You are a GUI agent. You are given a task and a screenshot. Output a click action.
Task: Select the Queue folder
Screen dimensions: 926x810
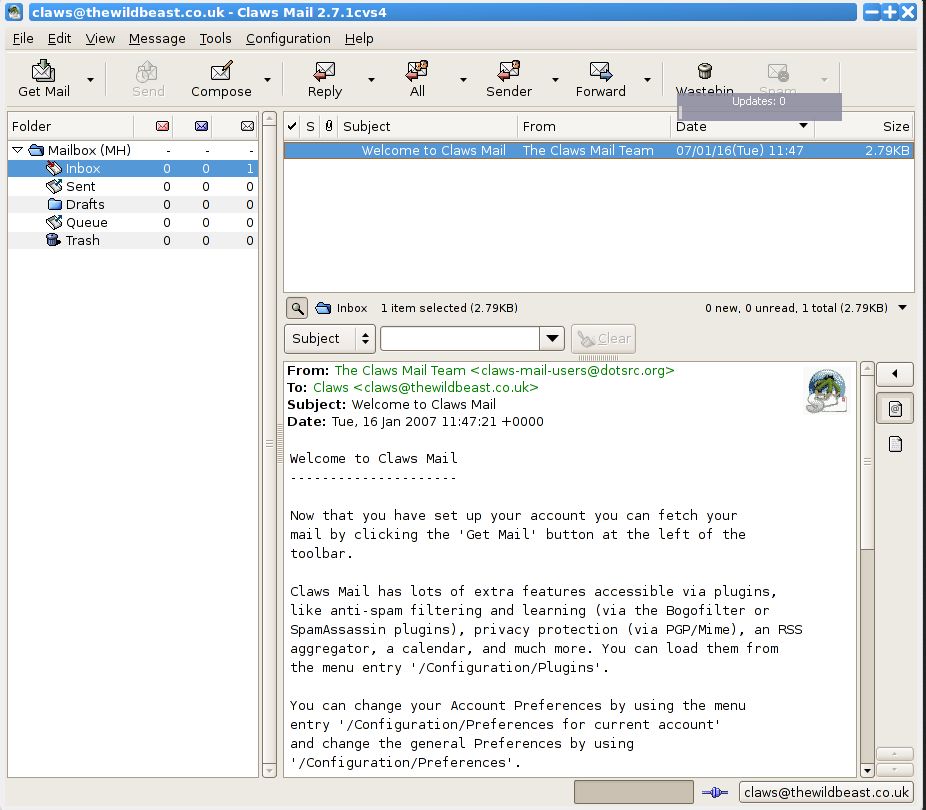pos(133,223)
